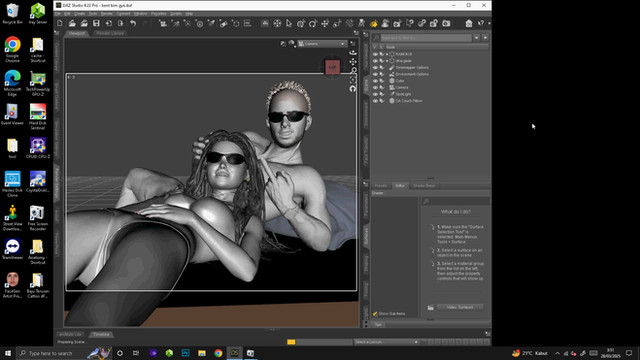Click the Video: Surfaces button
This screenshot has width=640, height=360.
tap(460, 307)
